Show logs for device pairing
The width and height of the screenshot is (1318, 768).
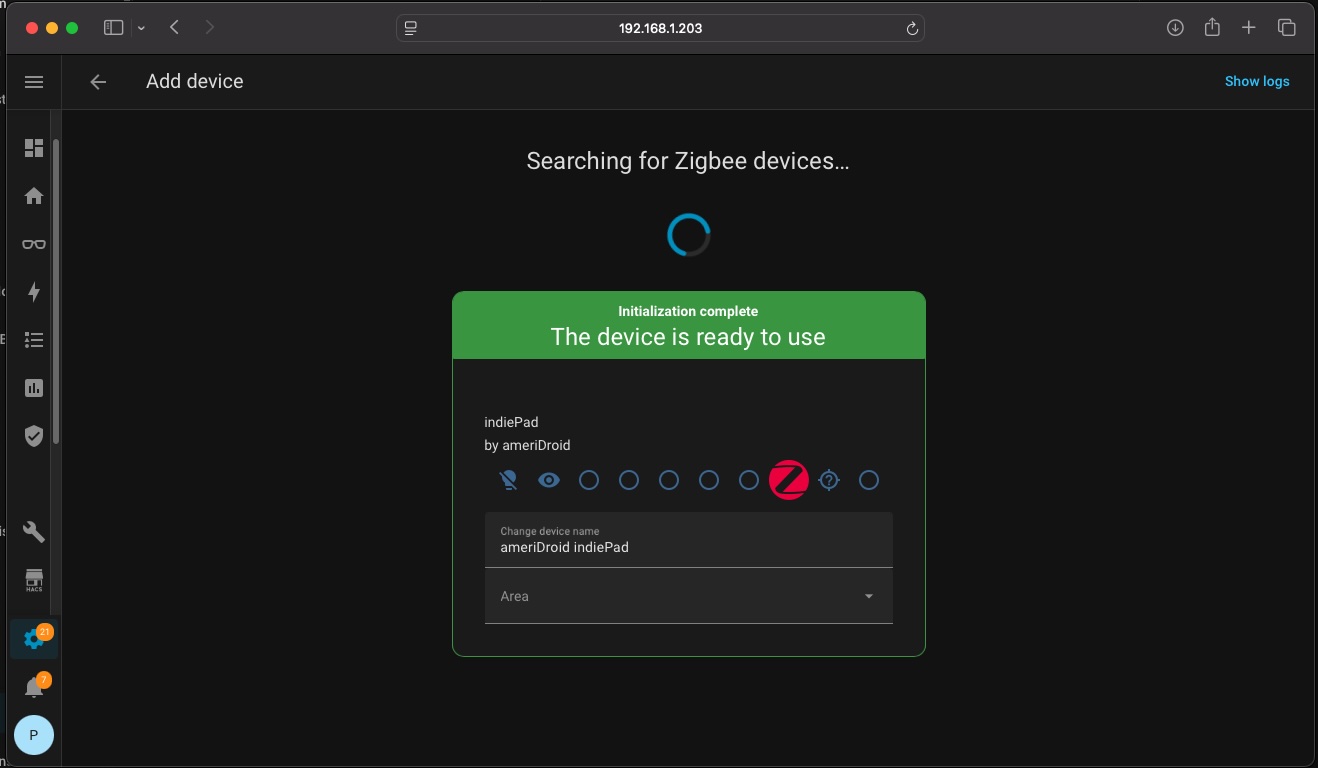click(x=1257, y=82)
